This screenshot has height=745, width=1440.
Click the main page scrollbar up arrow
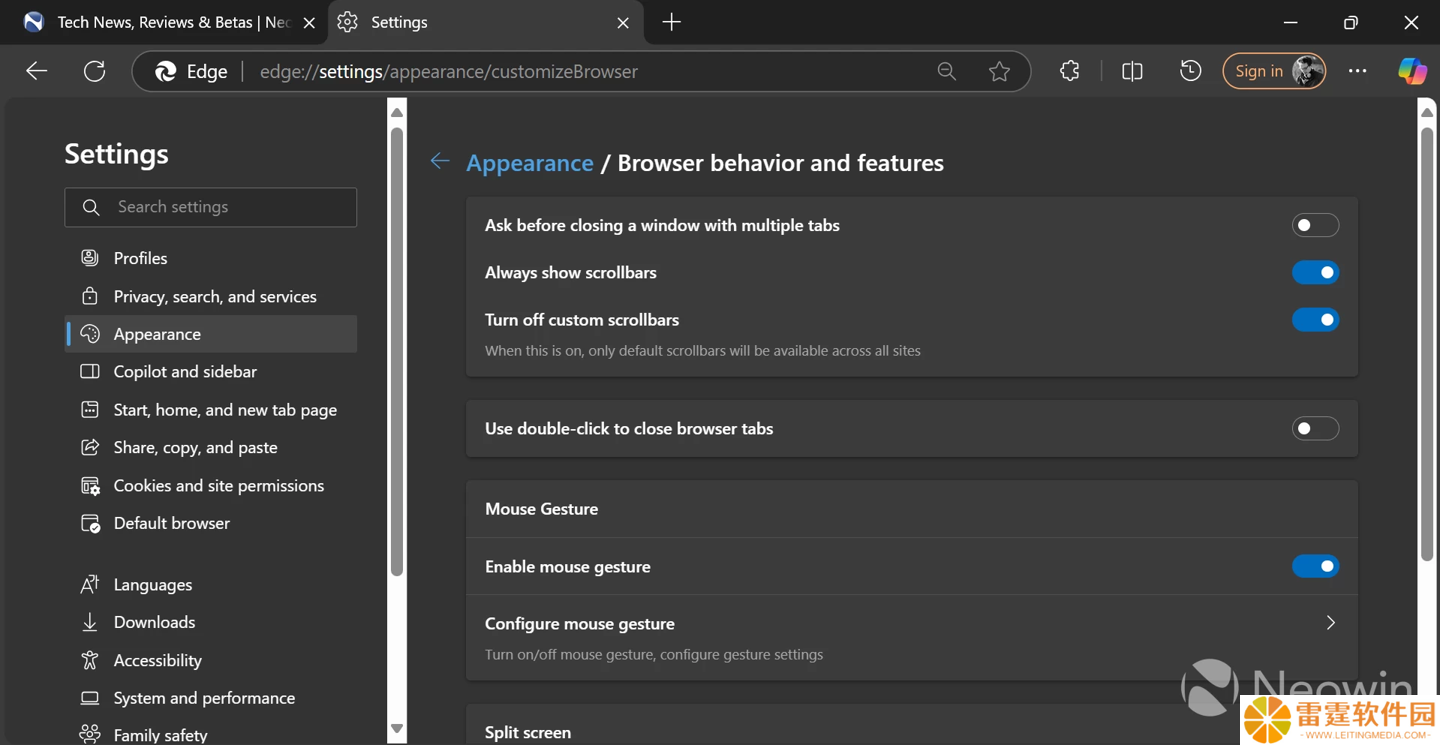[x=1427, y=112]
